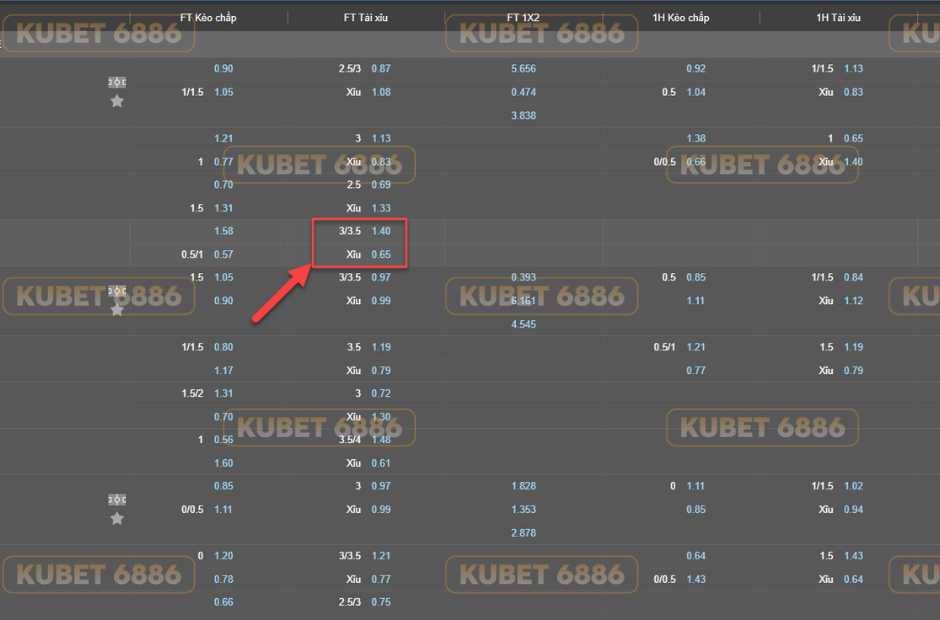The height and width of the screenshot is (620, 940).
Task: Pick 1H Xỉu odds 0.64
Action: (x=853, y=579)
